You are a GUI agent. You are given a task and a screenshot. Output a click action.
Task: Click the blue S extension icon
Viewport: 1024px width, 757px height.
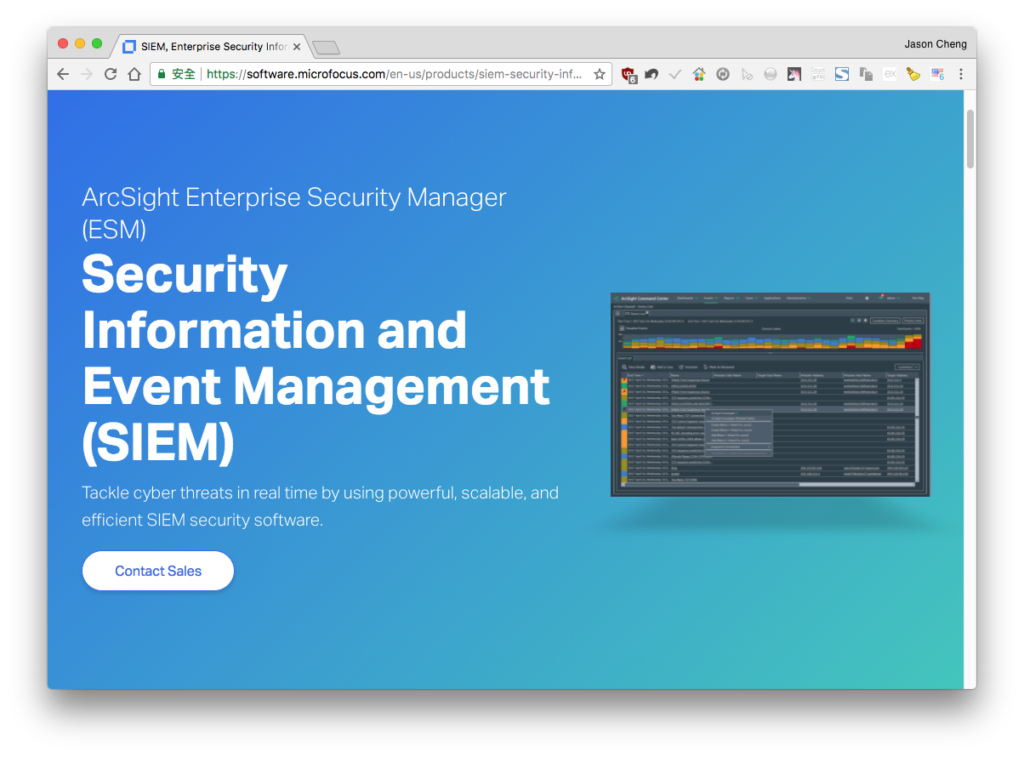tap(842, 74)
